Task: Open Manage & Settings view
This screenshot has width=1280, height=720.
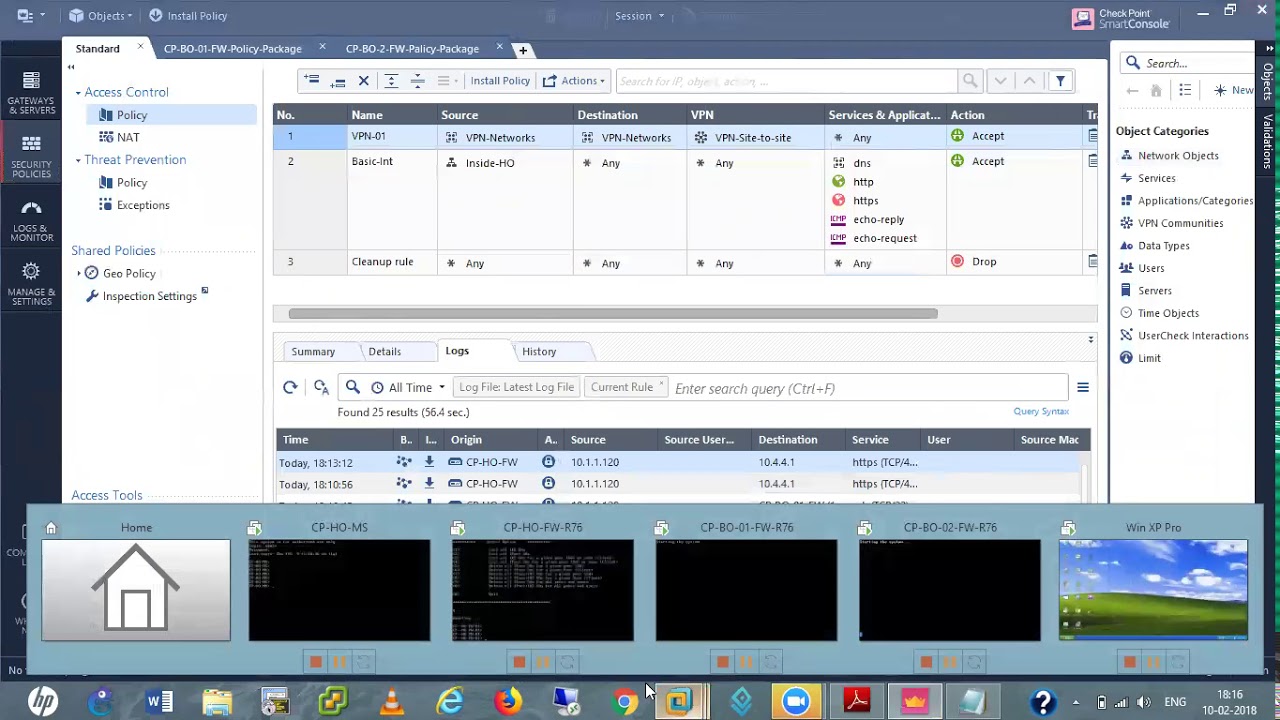Action: pyautogui.click(x=31, y=285)
